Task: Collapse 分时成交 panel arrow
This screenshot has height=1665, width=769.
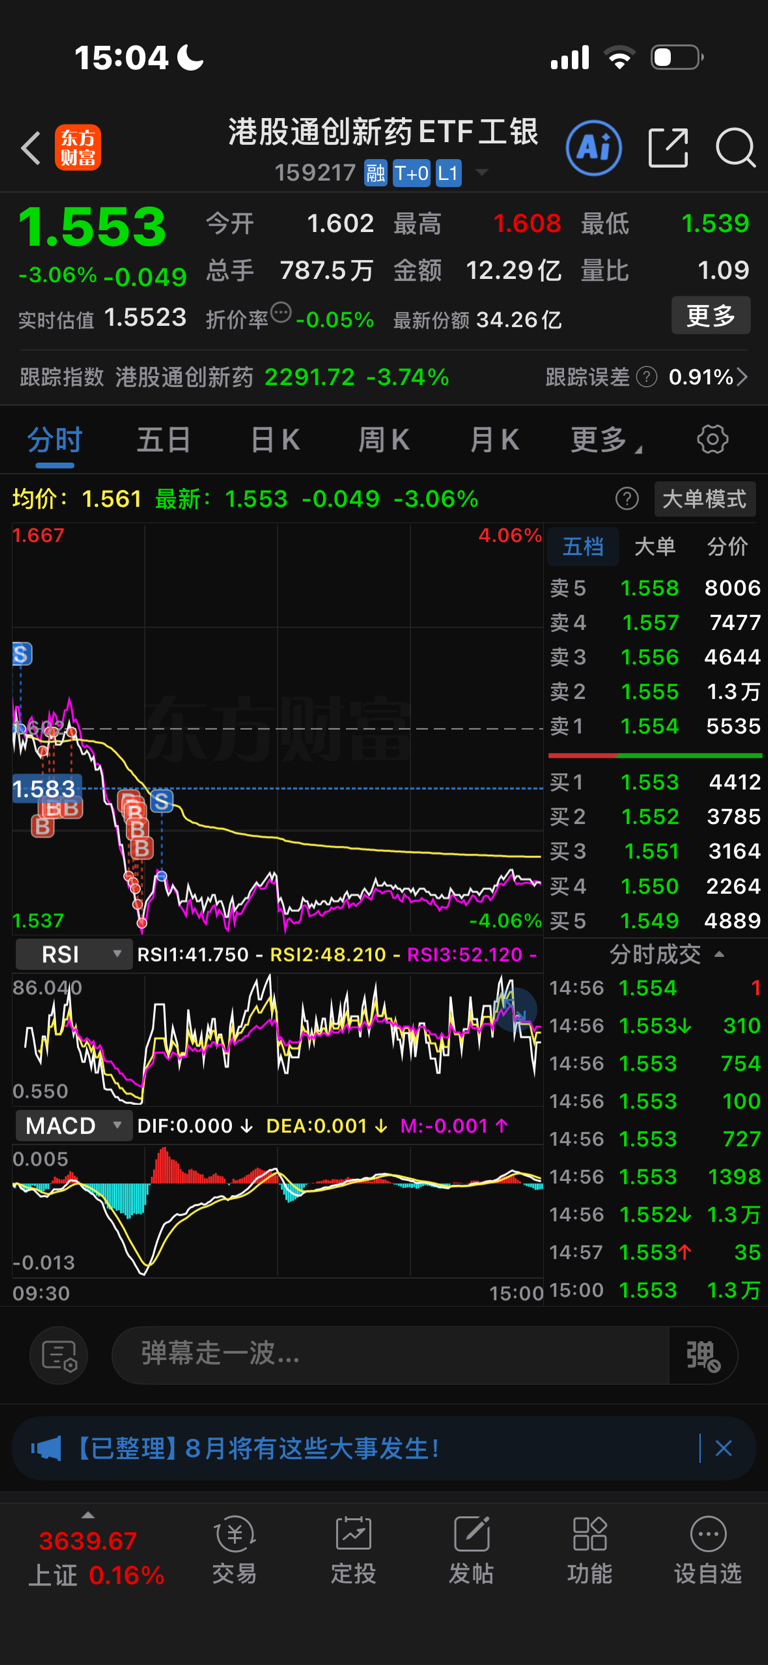Action: point(720,954)
